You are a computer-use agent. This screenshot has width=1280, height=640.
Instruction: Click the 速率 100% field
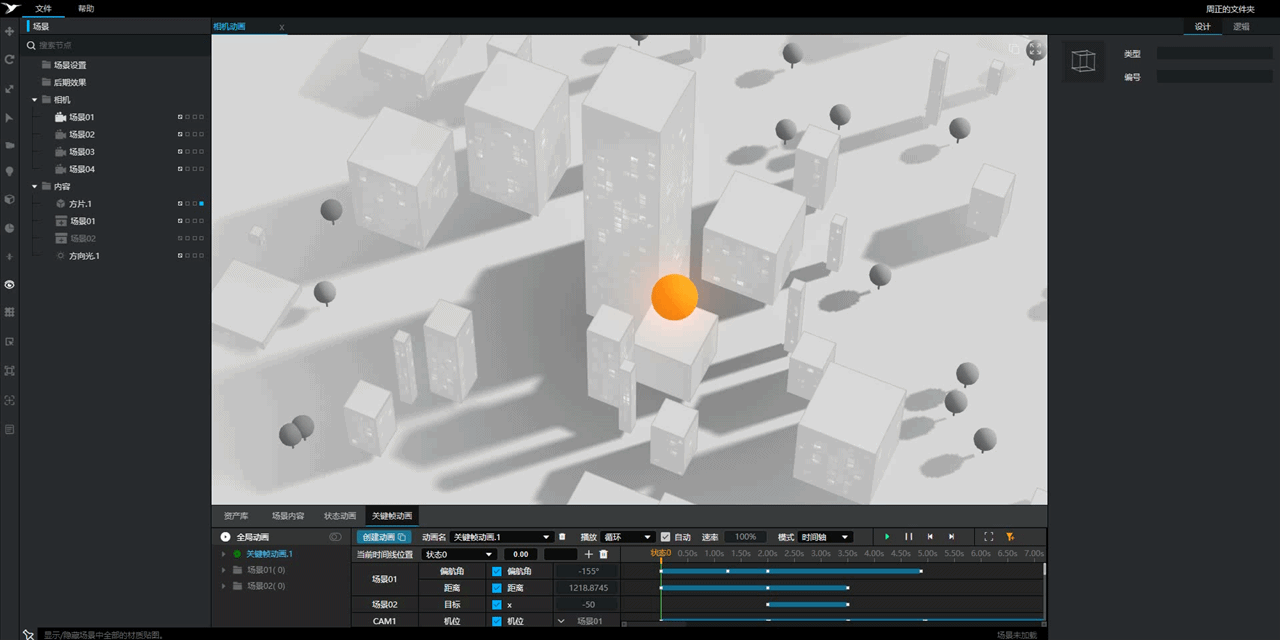tap(746, 537)
